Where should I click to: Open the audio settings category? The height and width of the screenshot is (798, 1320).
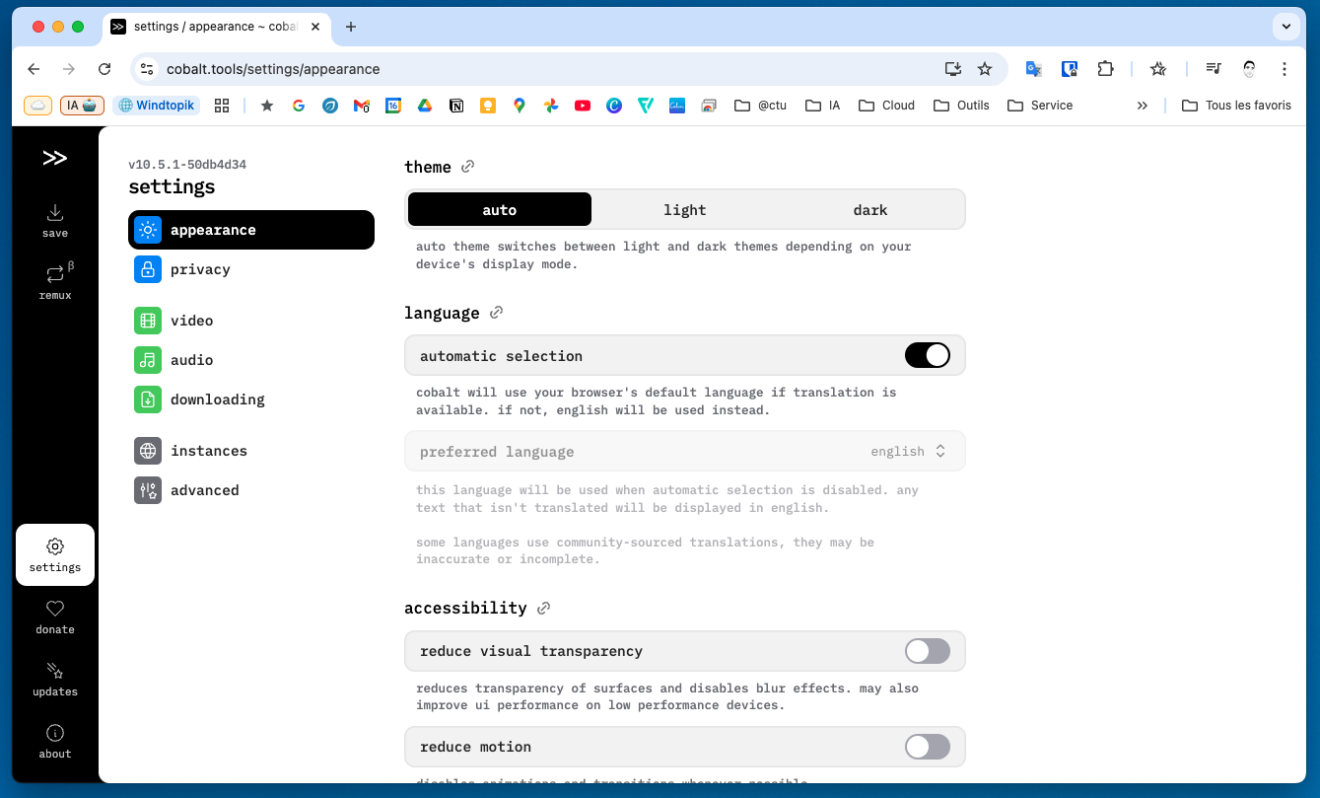(x=190, y=360)
